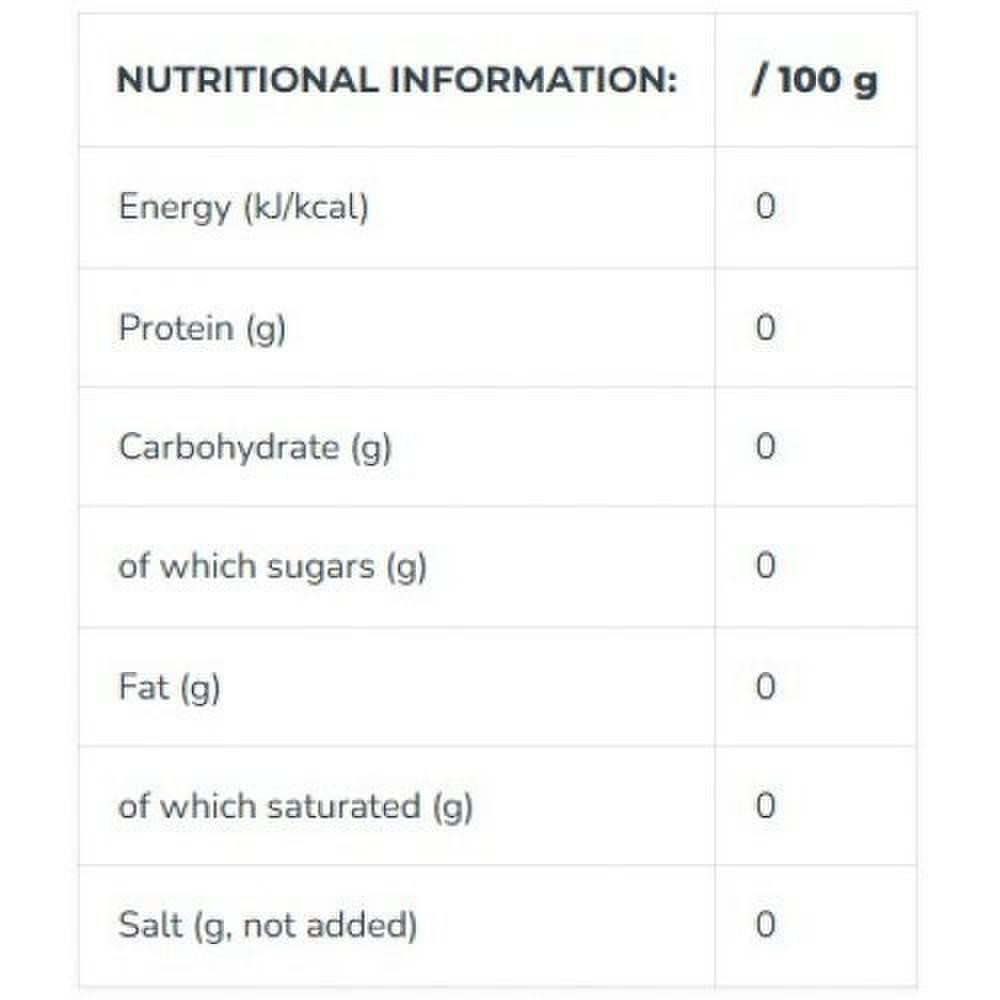Image resolution: width=1000 pixels, height=1000 pixels.
Task: Click the Salt (g, not added) label
Action: (x=267, y=925)
